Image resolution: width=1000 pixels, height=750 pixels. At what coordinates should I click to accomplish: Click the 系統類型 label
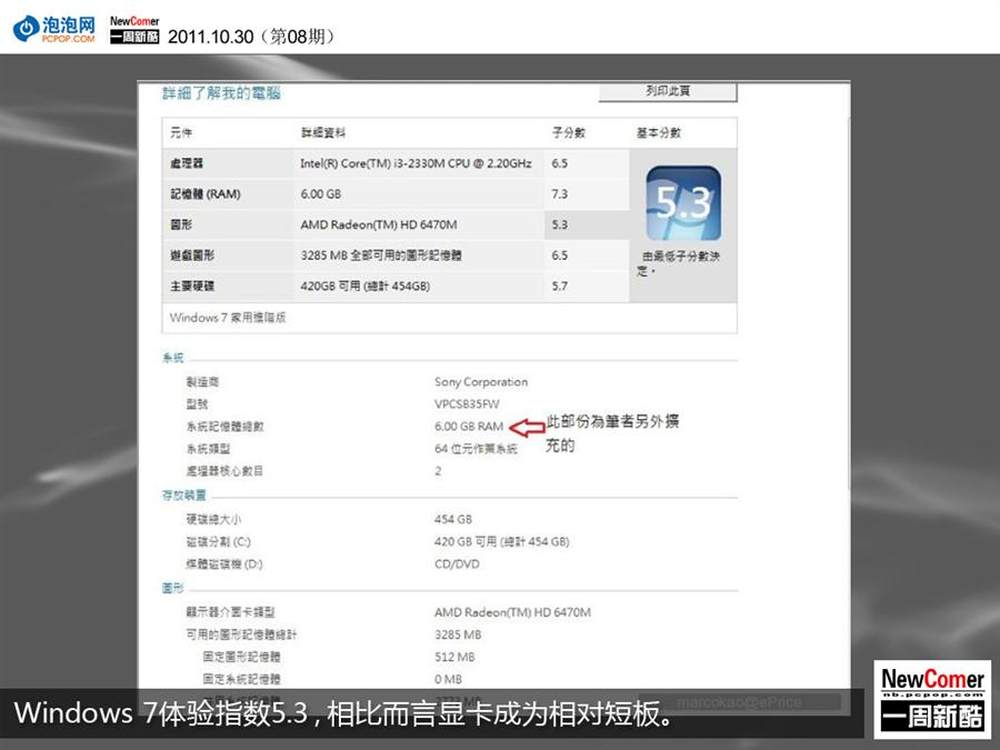point(208,449)
